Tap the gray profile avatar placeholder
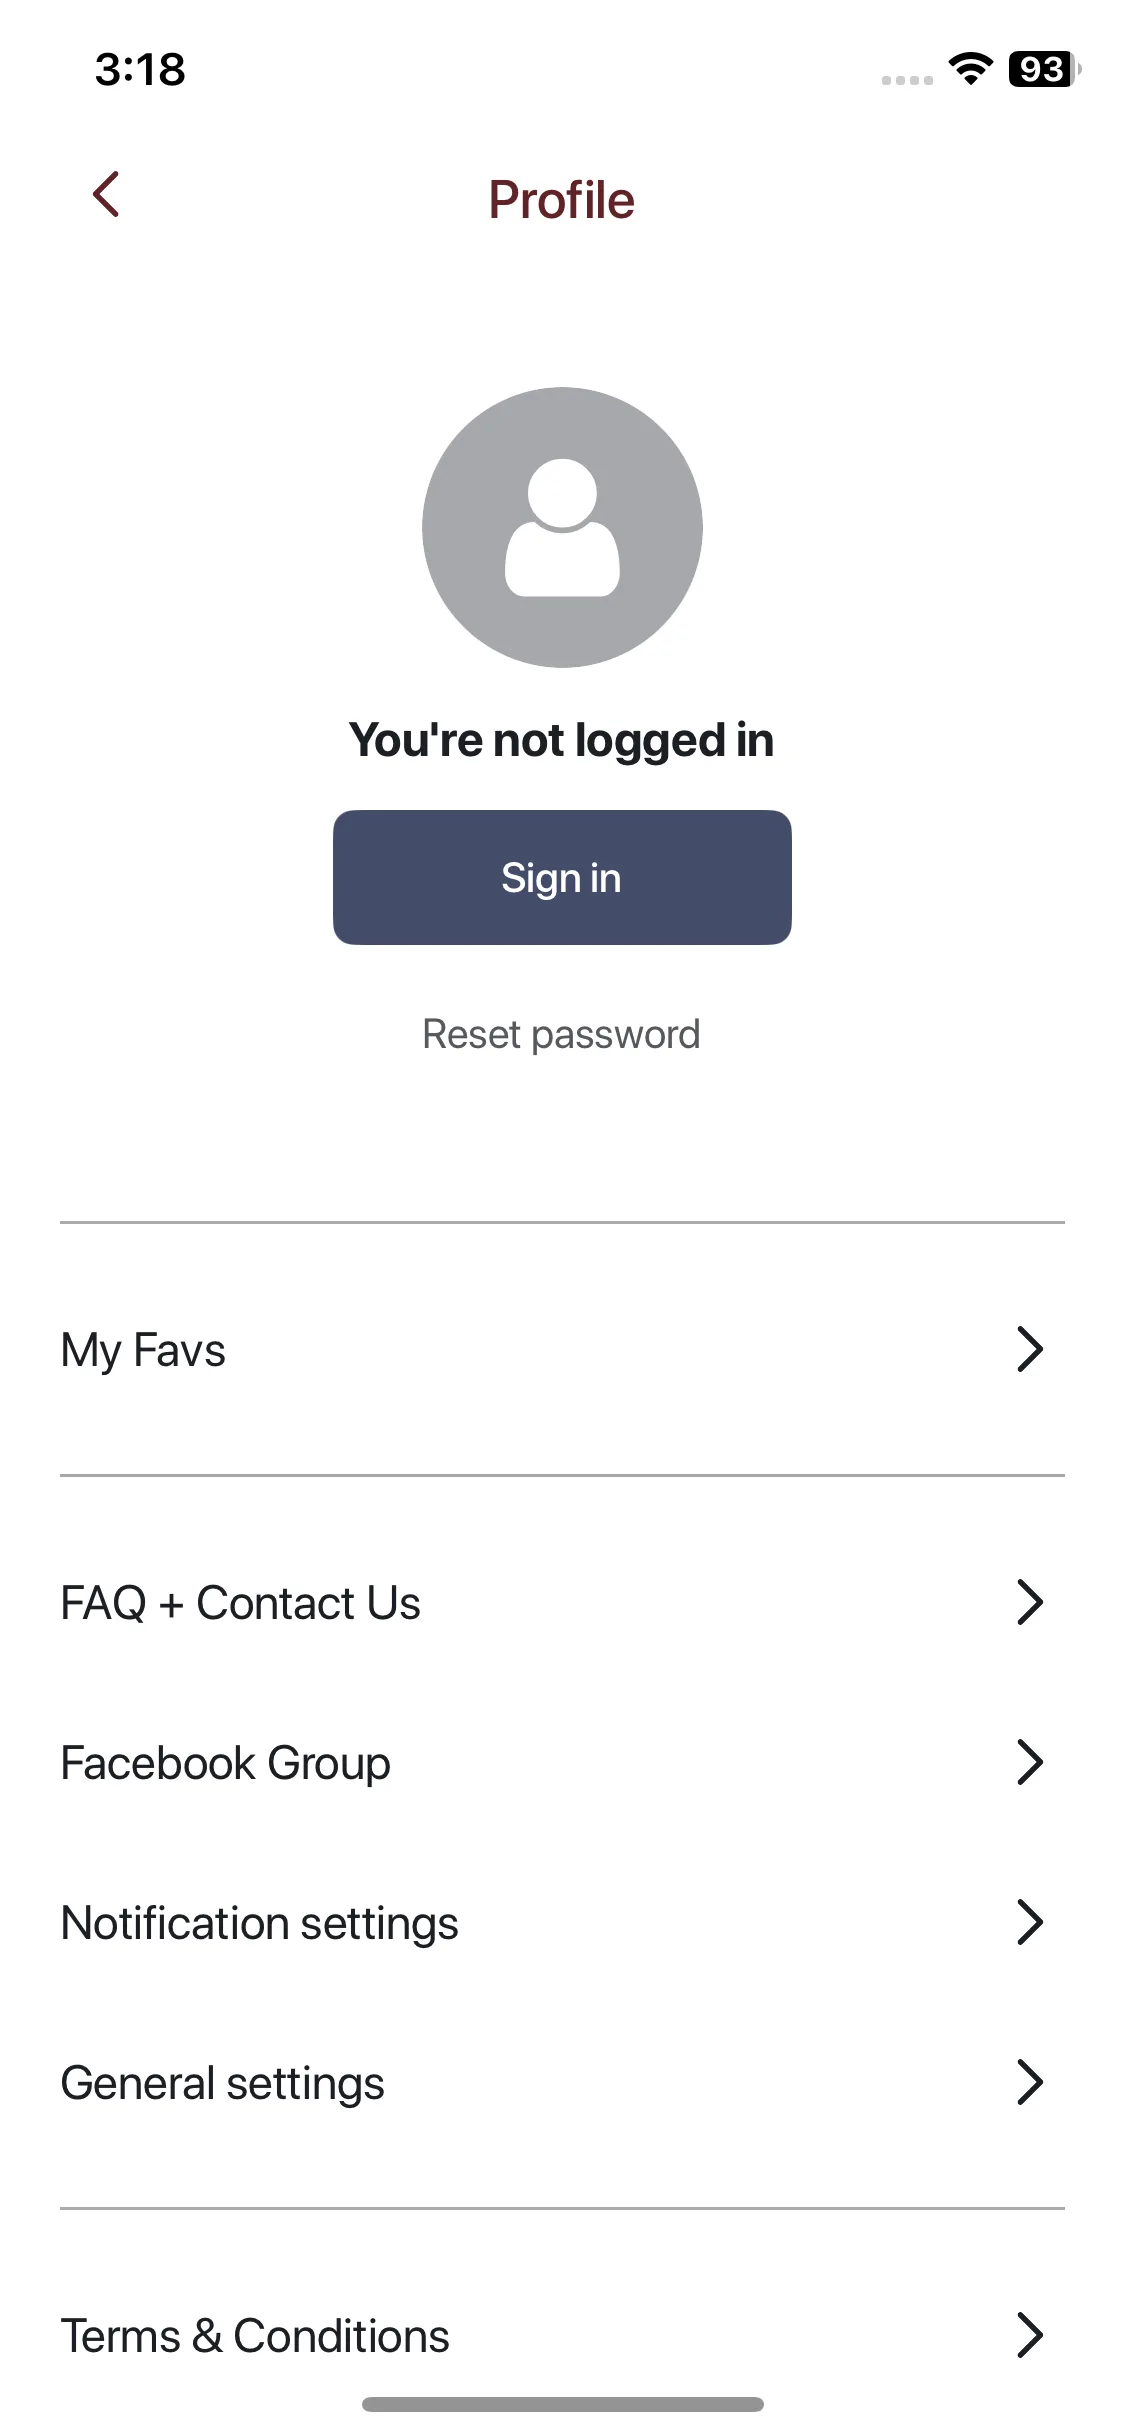 562,527
